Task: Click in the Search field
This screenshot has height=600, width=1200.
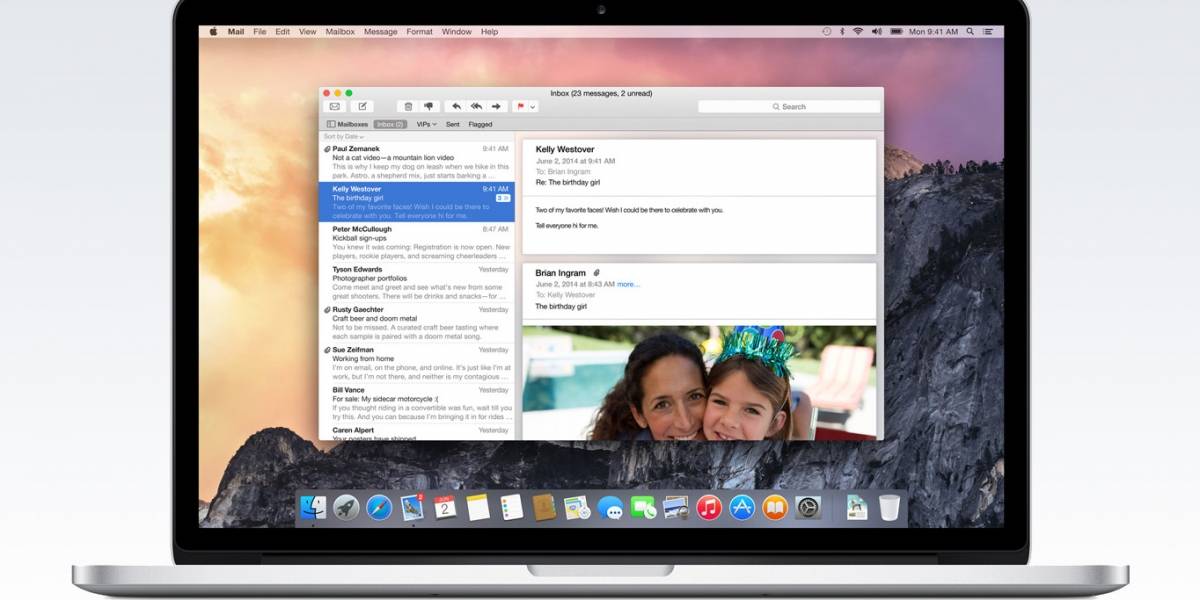Action: 789,106
